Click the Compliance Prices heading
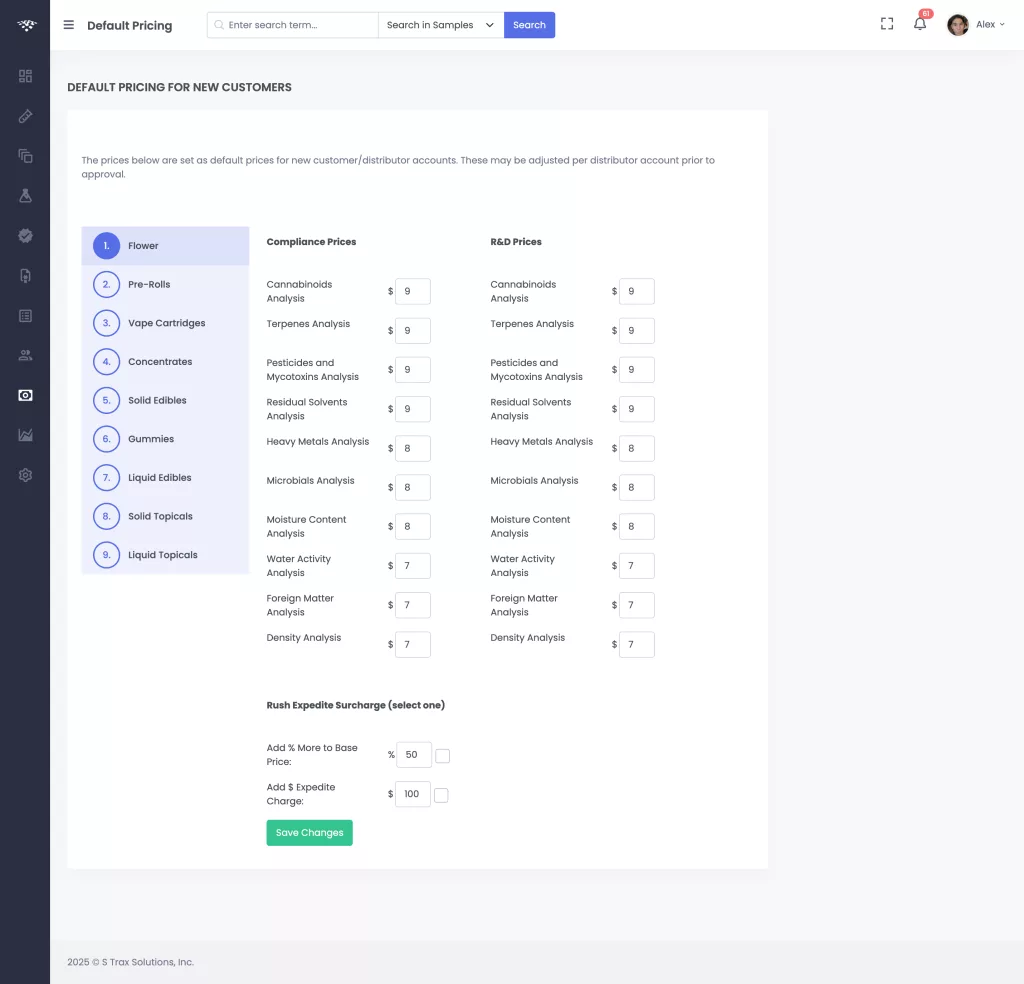 tap(311, 242)
